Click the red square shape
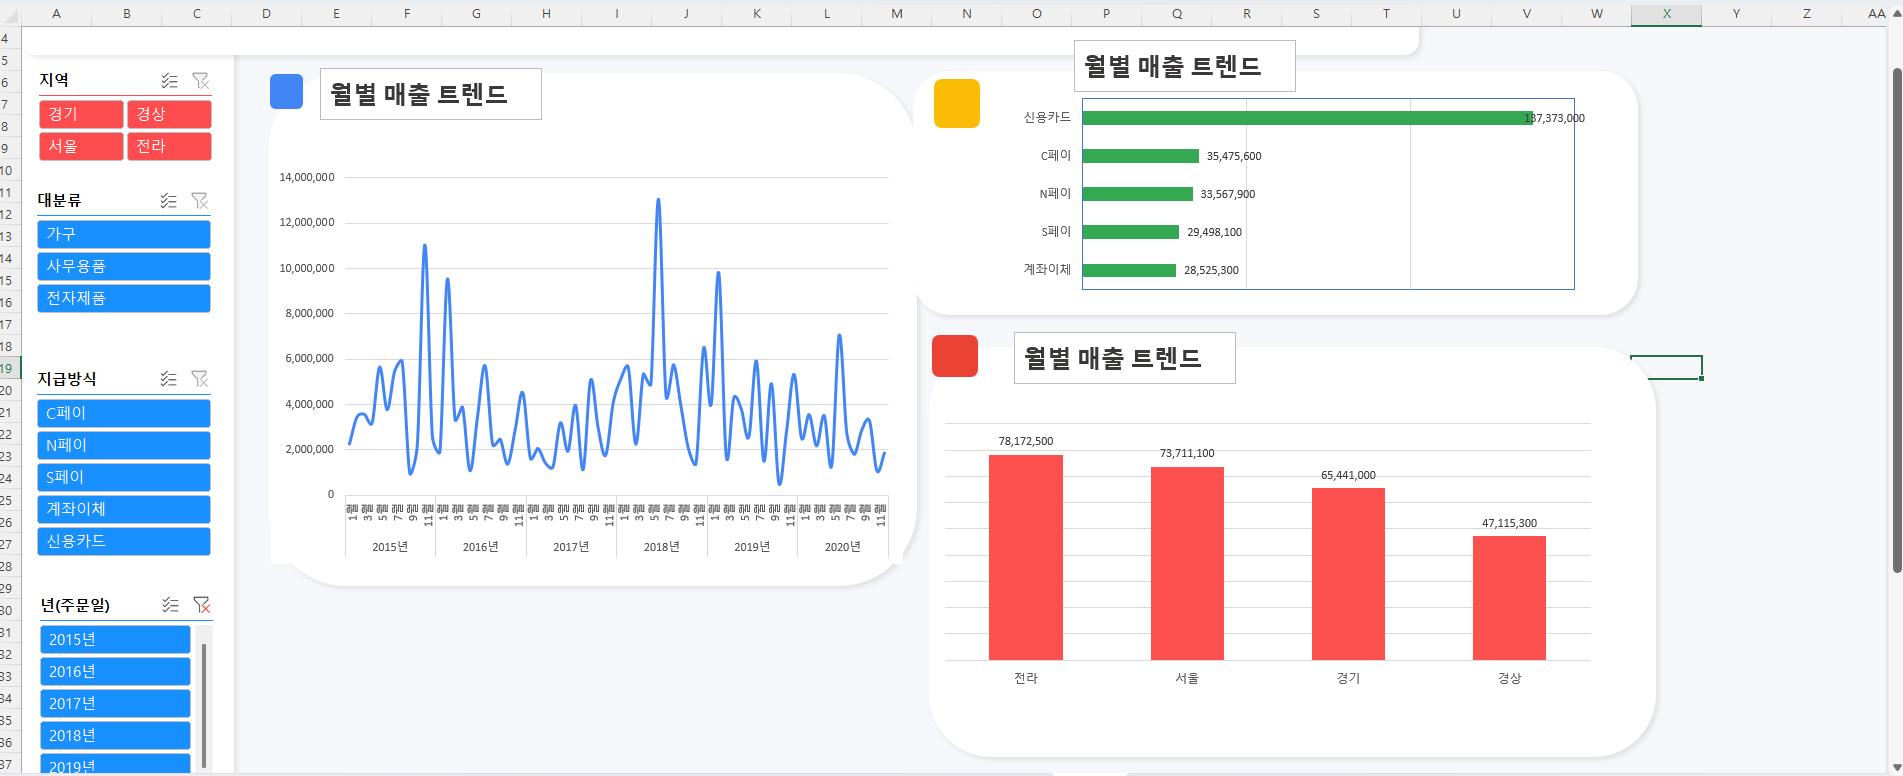1903x776 pixels. [955, 356]
